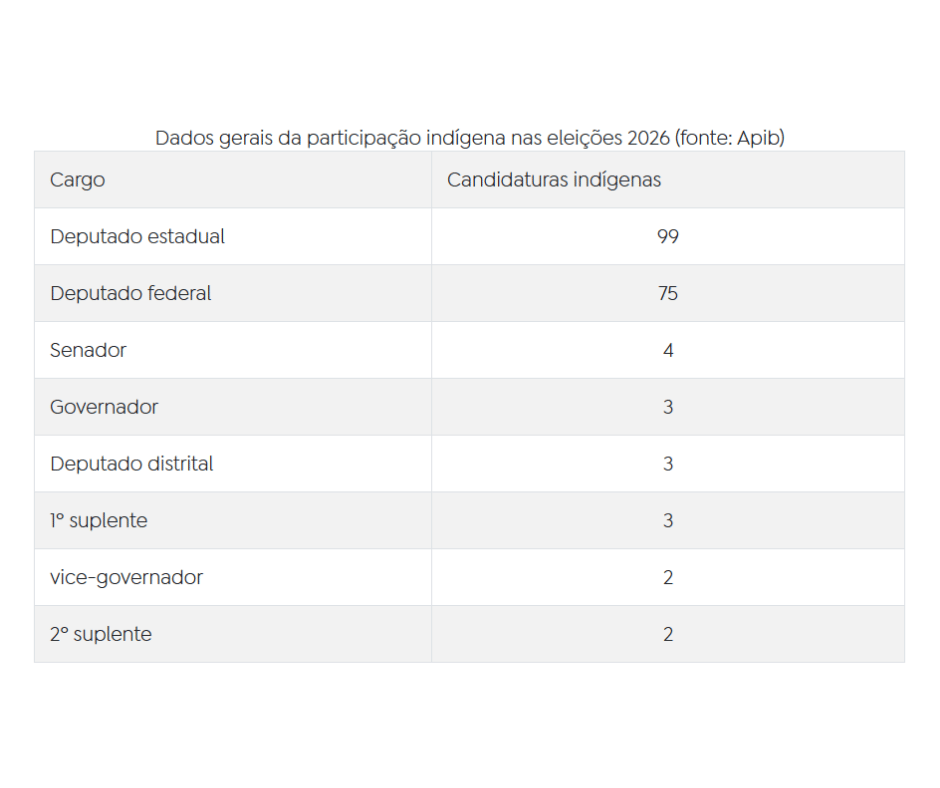Click the value 3 for 1º suplente

pos(668,521)
